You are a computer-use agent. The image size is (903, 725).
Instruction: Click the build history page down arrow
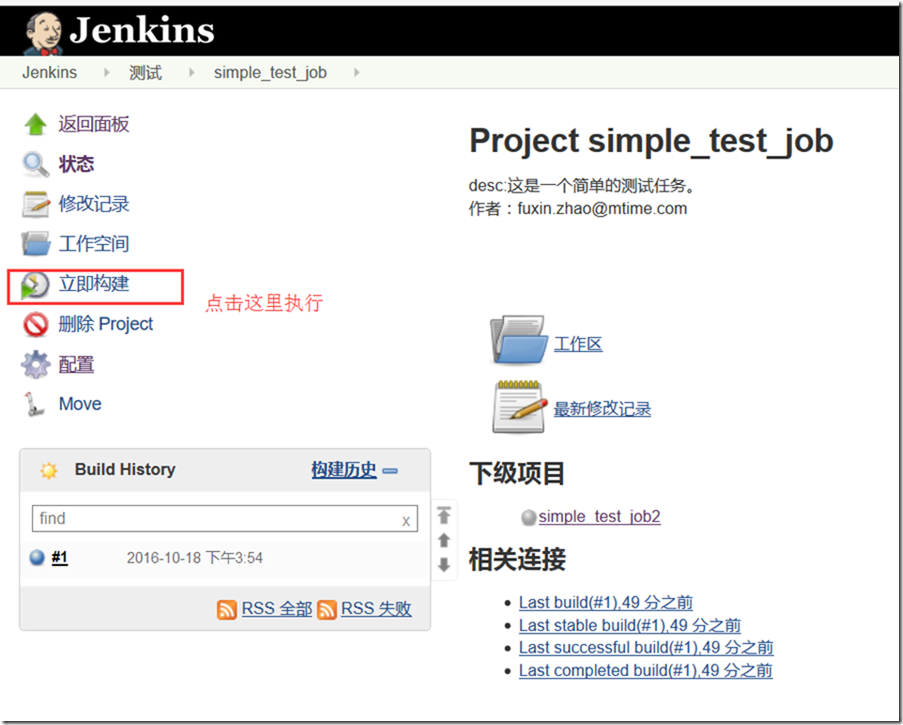point(444,564)
